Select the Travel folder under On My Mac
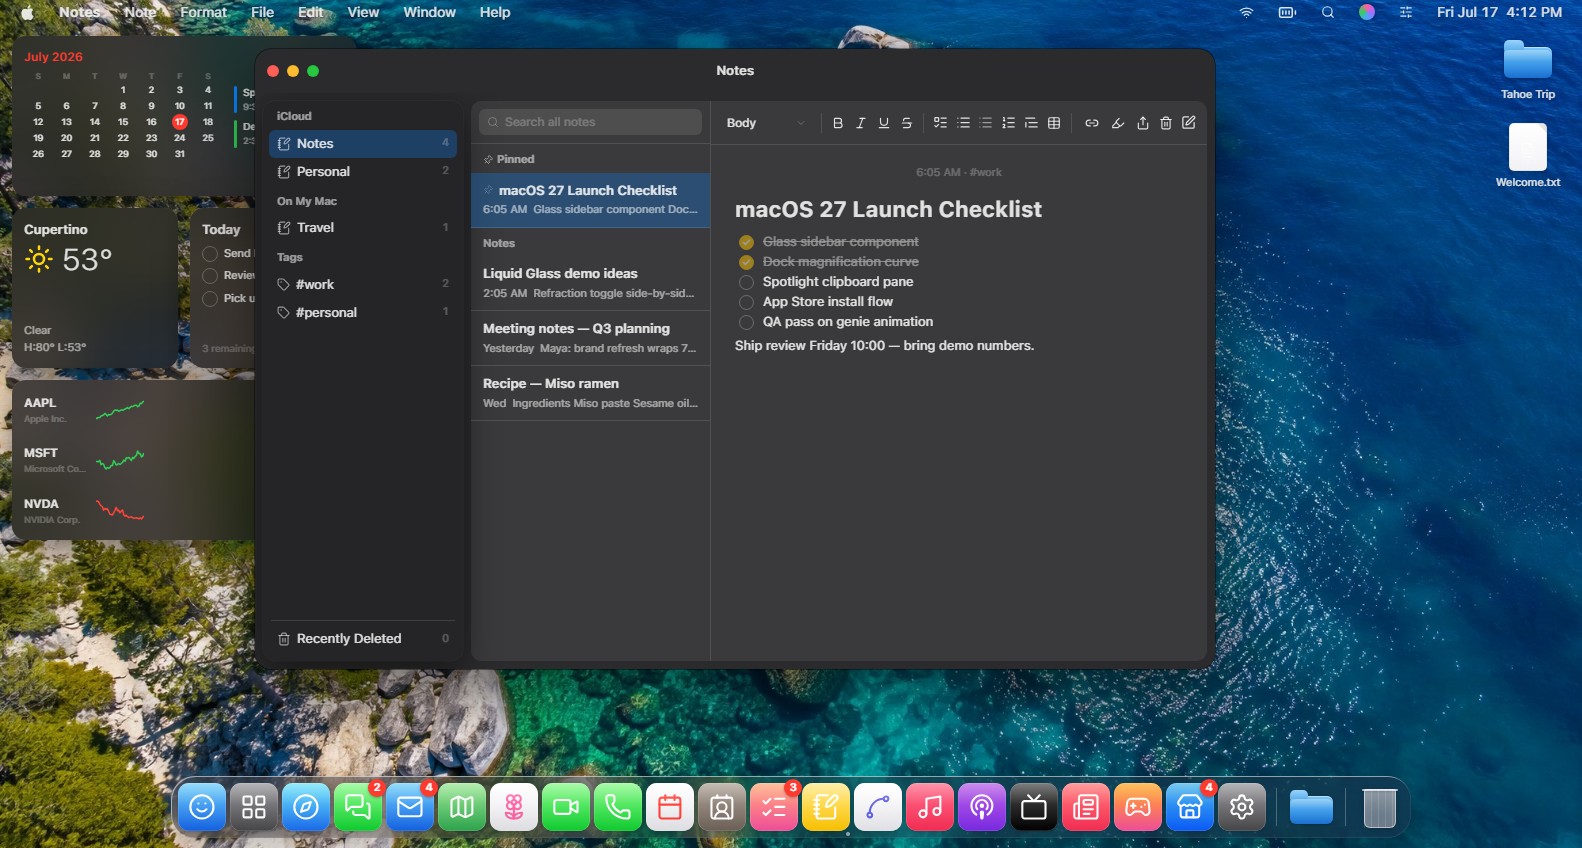 [363, 228]
